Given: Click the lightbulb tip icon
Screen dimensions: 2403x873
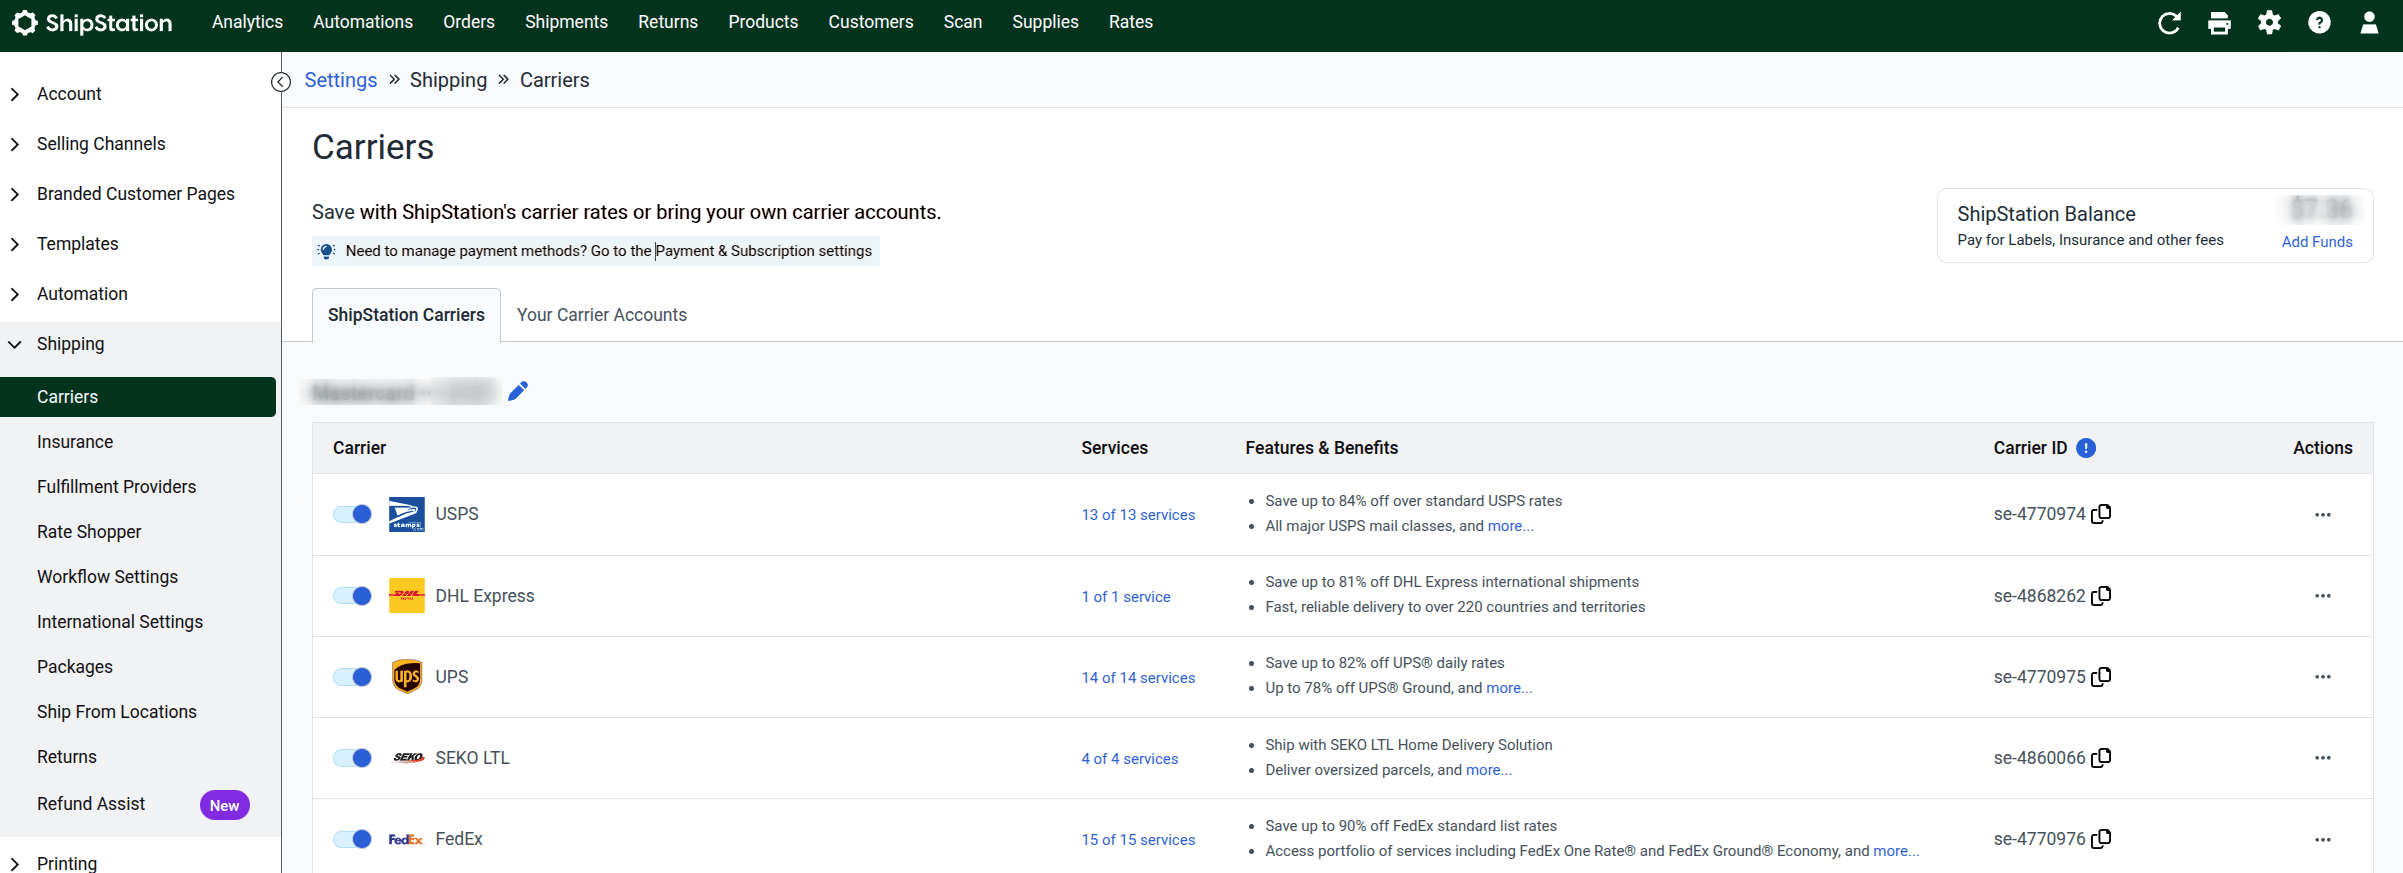Looking at the screenshot, I should tap(326, 251).
